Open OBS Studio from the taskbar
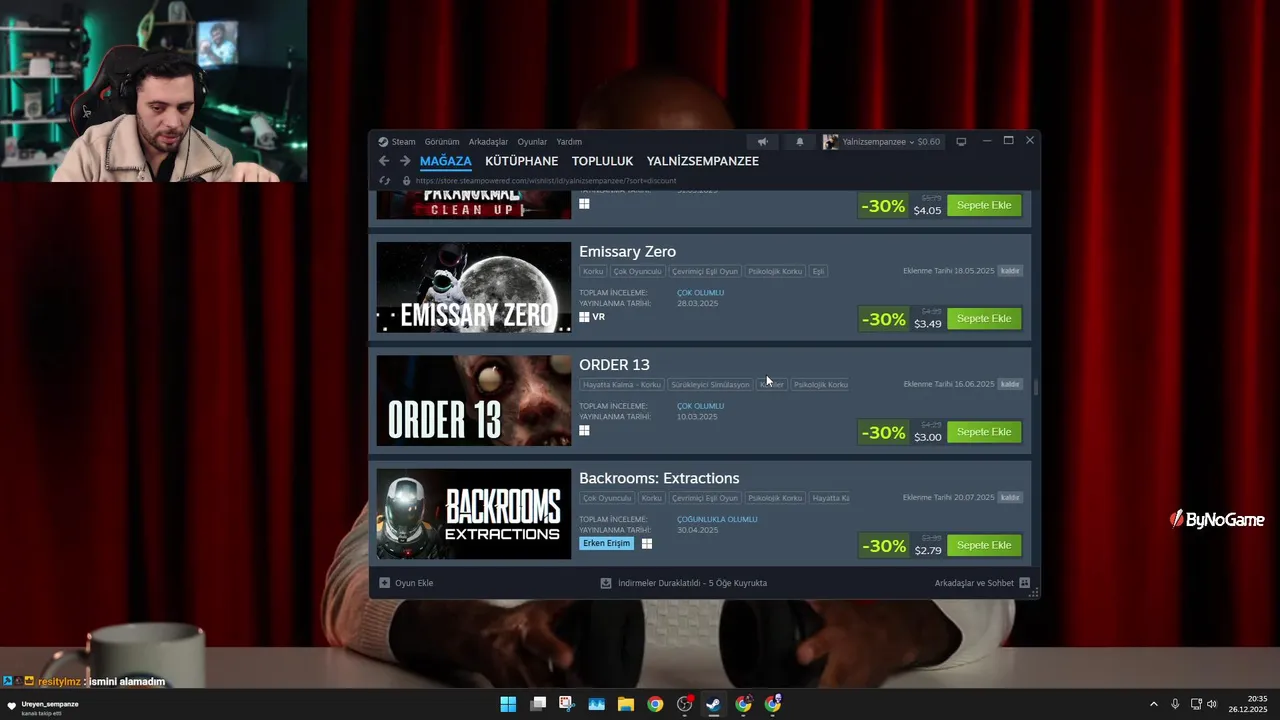Image resolution: width=1280 pixels, height=720 pixels. point(685,704)
